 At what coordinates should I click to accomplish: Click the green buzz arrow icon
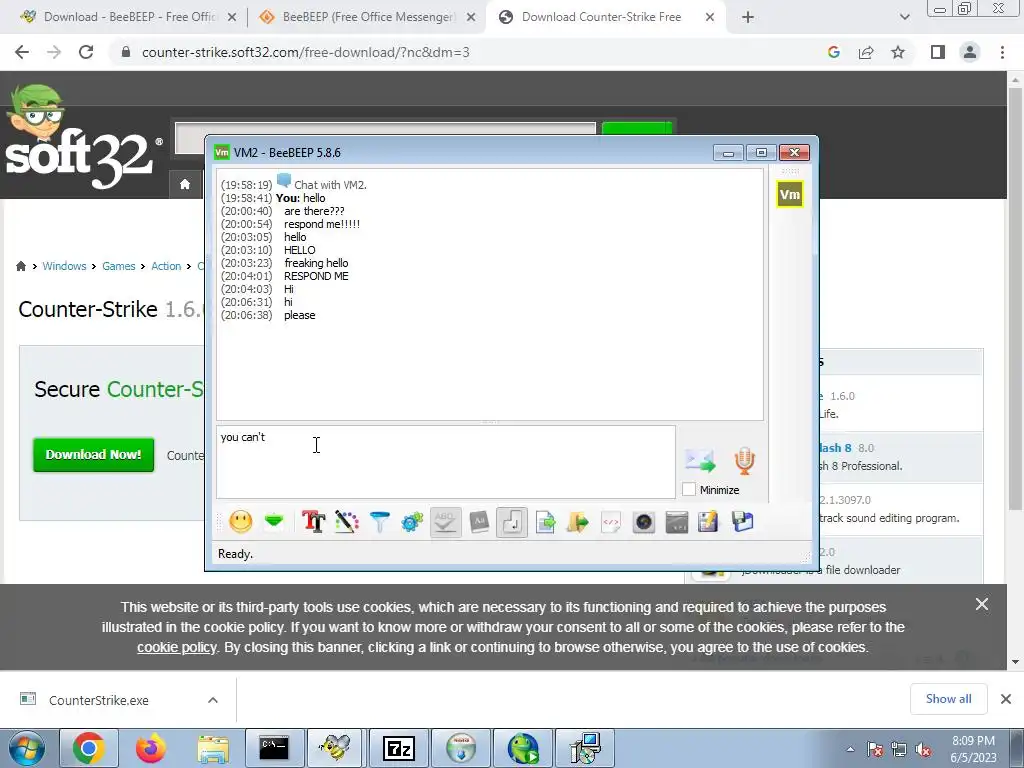(274, 522)
